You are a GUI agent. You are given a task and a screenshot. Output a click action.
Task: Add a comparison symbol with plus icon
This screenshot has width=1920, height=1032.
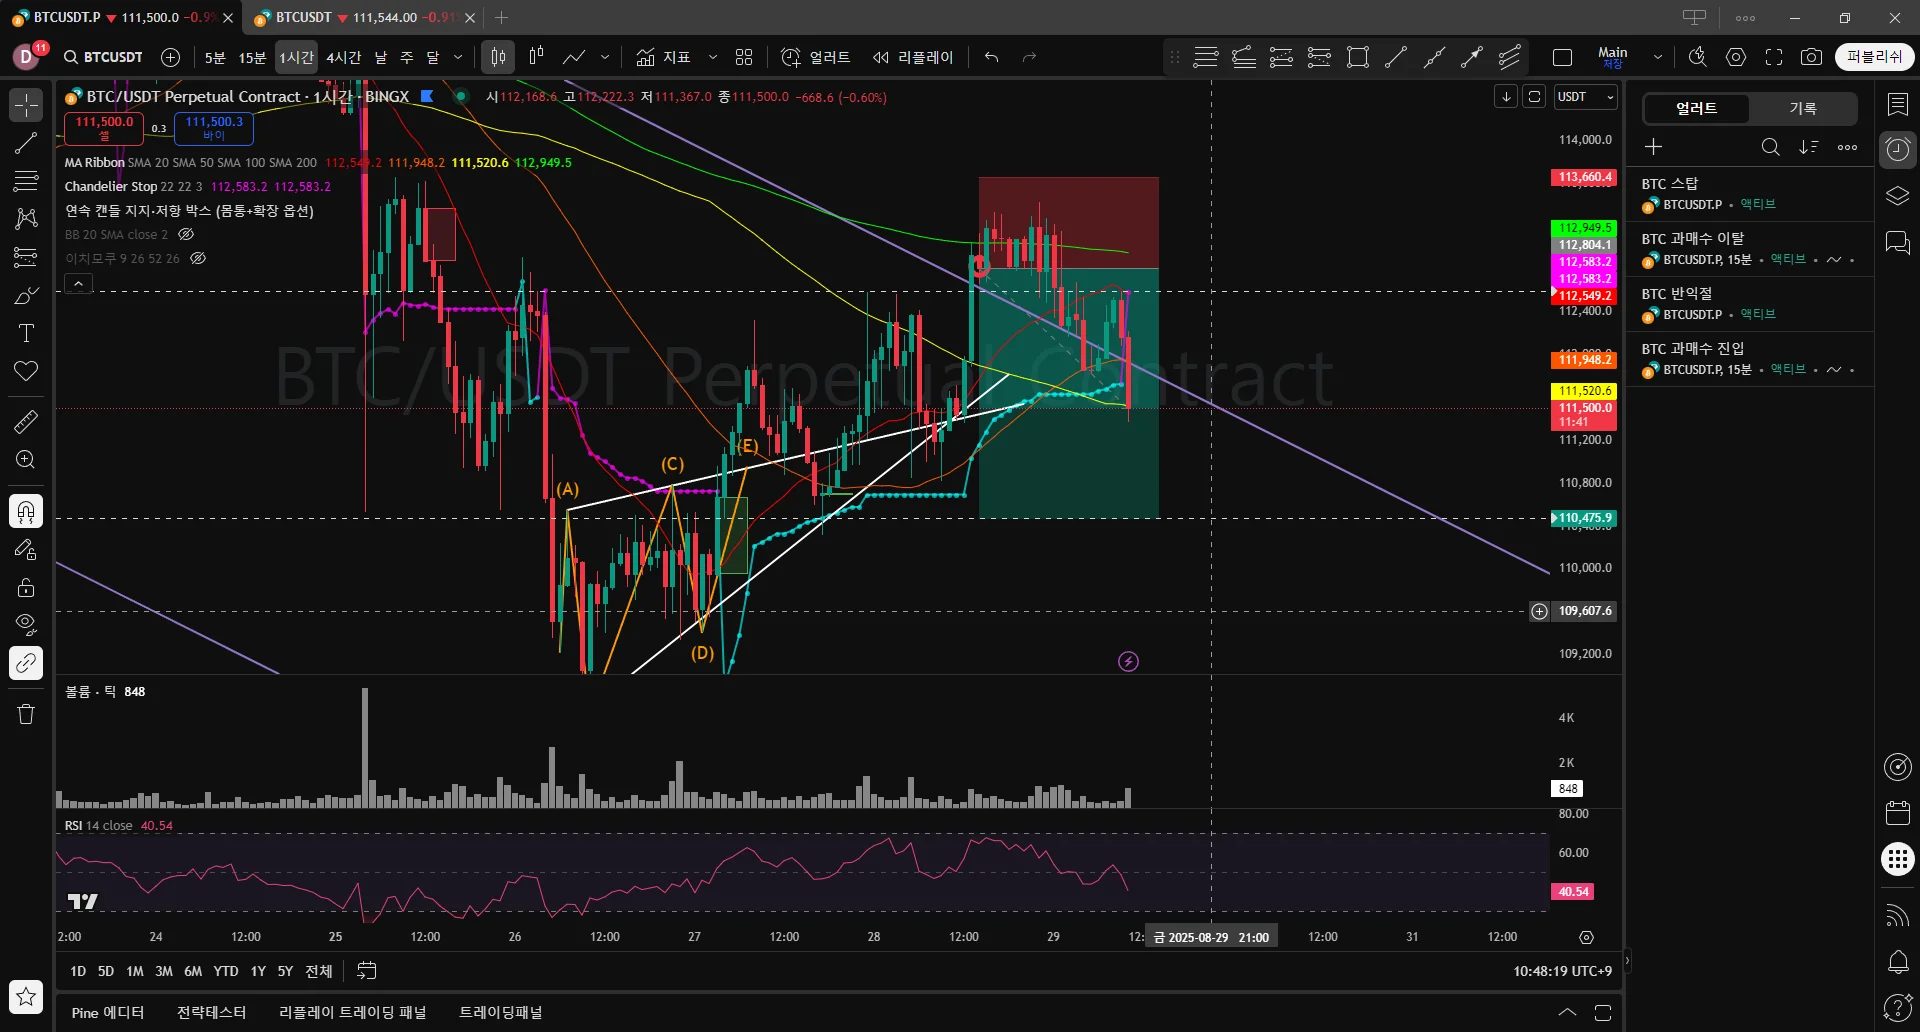tap(171, 57)
